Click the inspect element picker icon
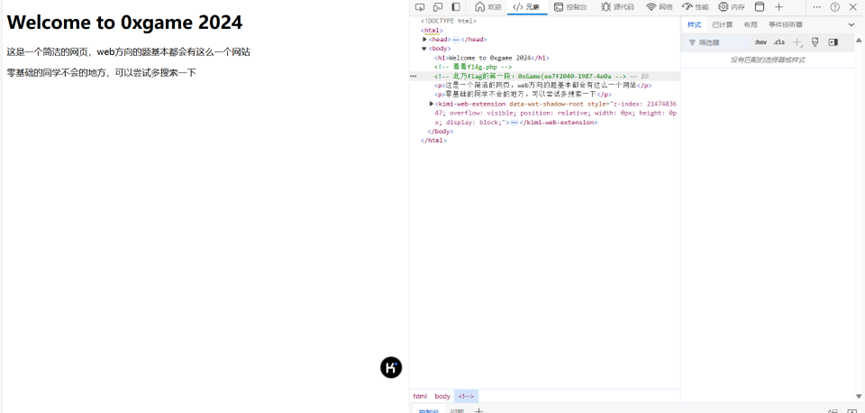Viewport: 865px width, 413px height. pyautogui.click(x=421, y=7)
